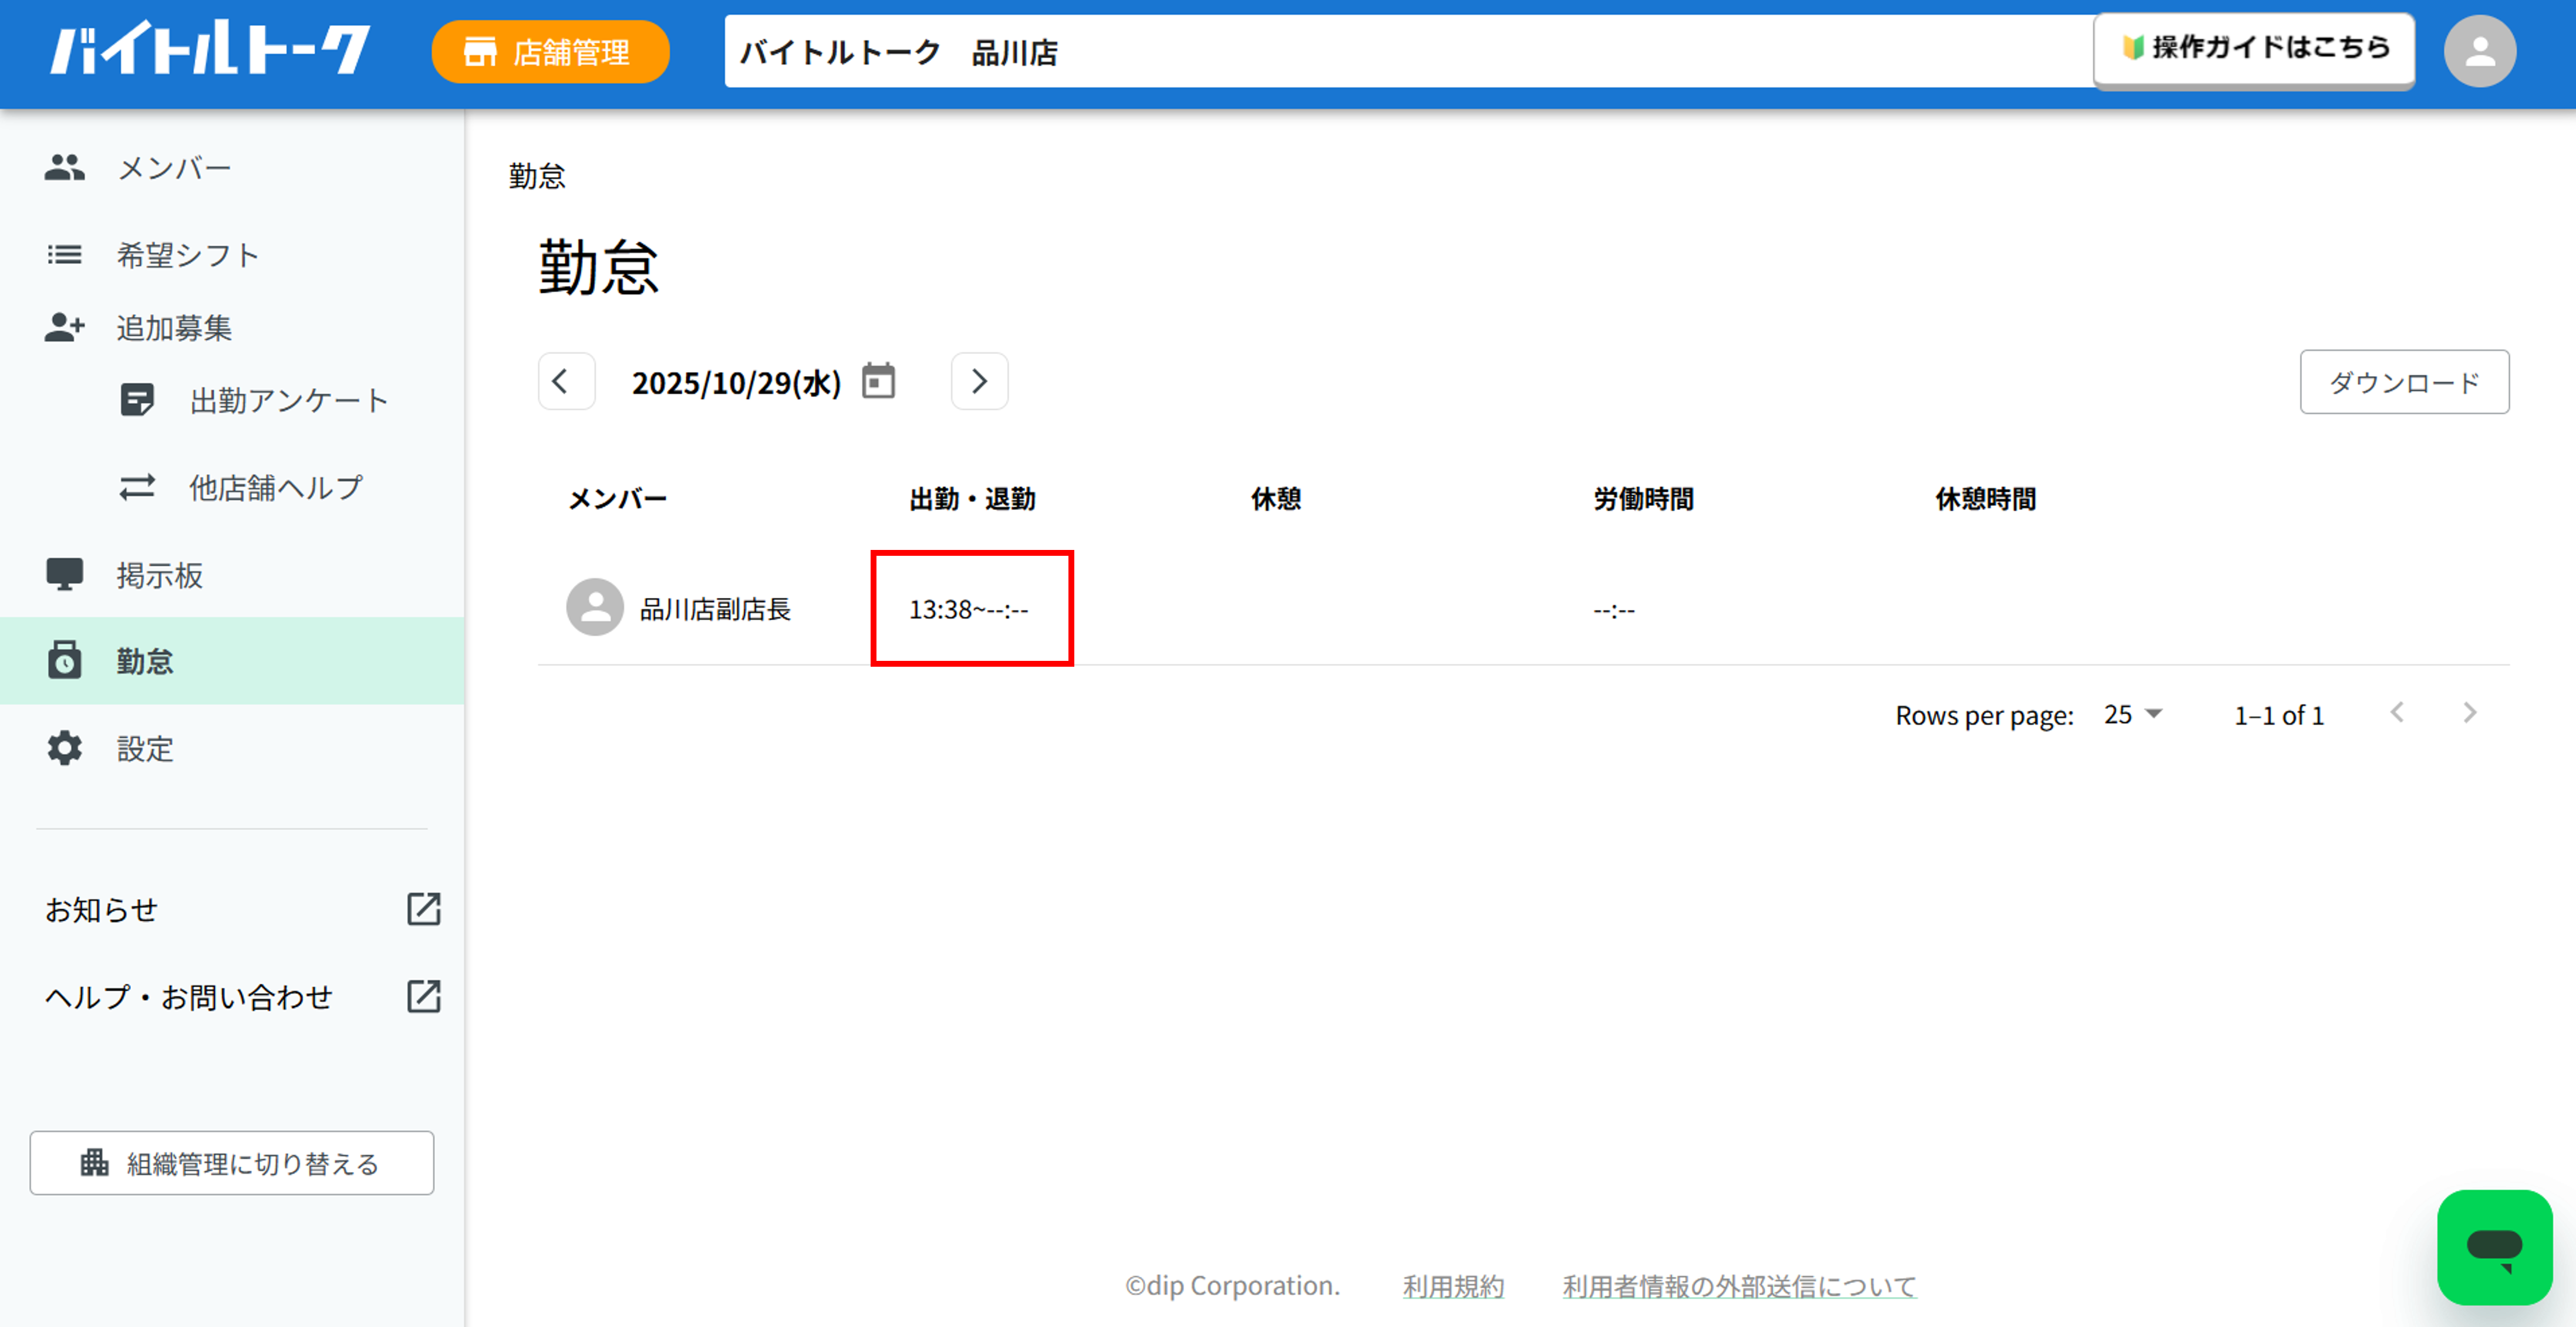Click the 設定 gear icon
Image resolution: width=2576 pixels, height=1327 pixels.
65,748
